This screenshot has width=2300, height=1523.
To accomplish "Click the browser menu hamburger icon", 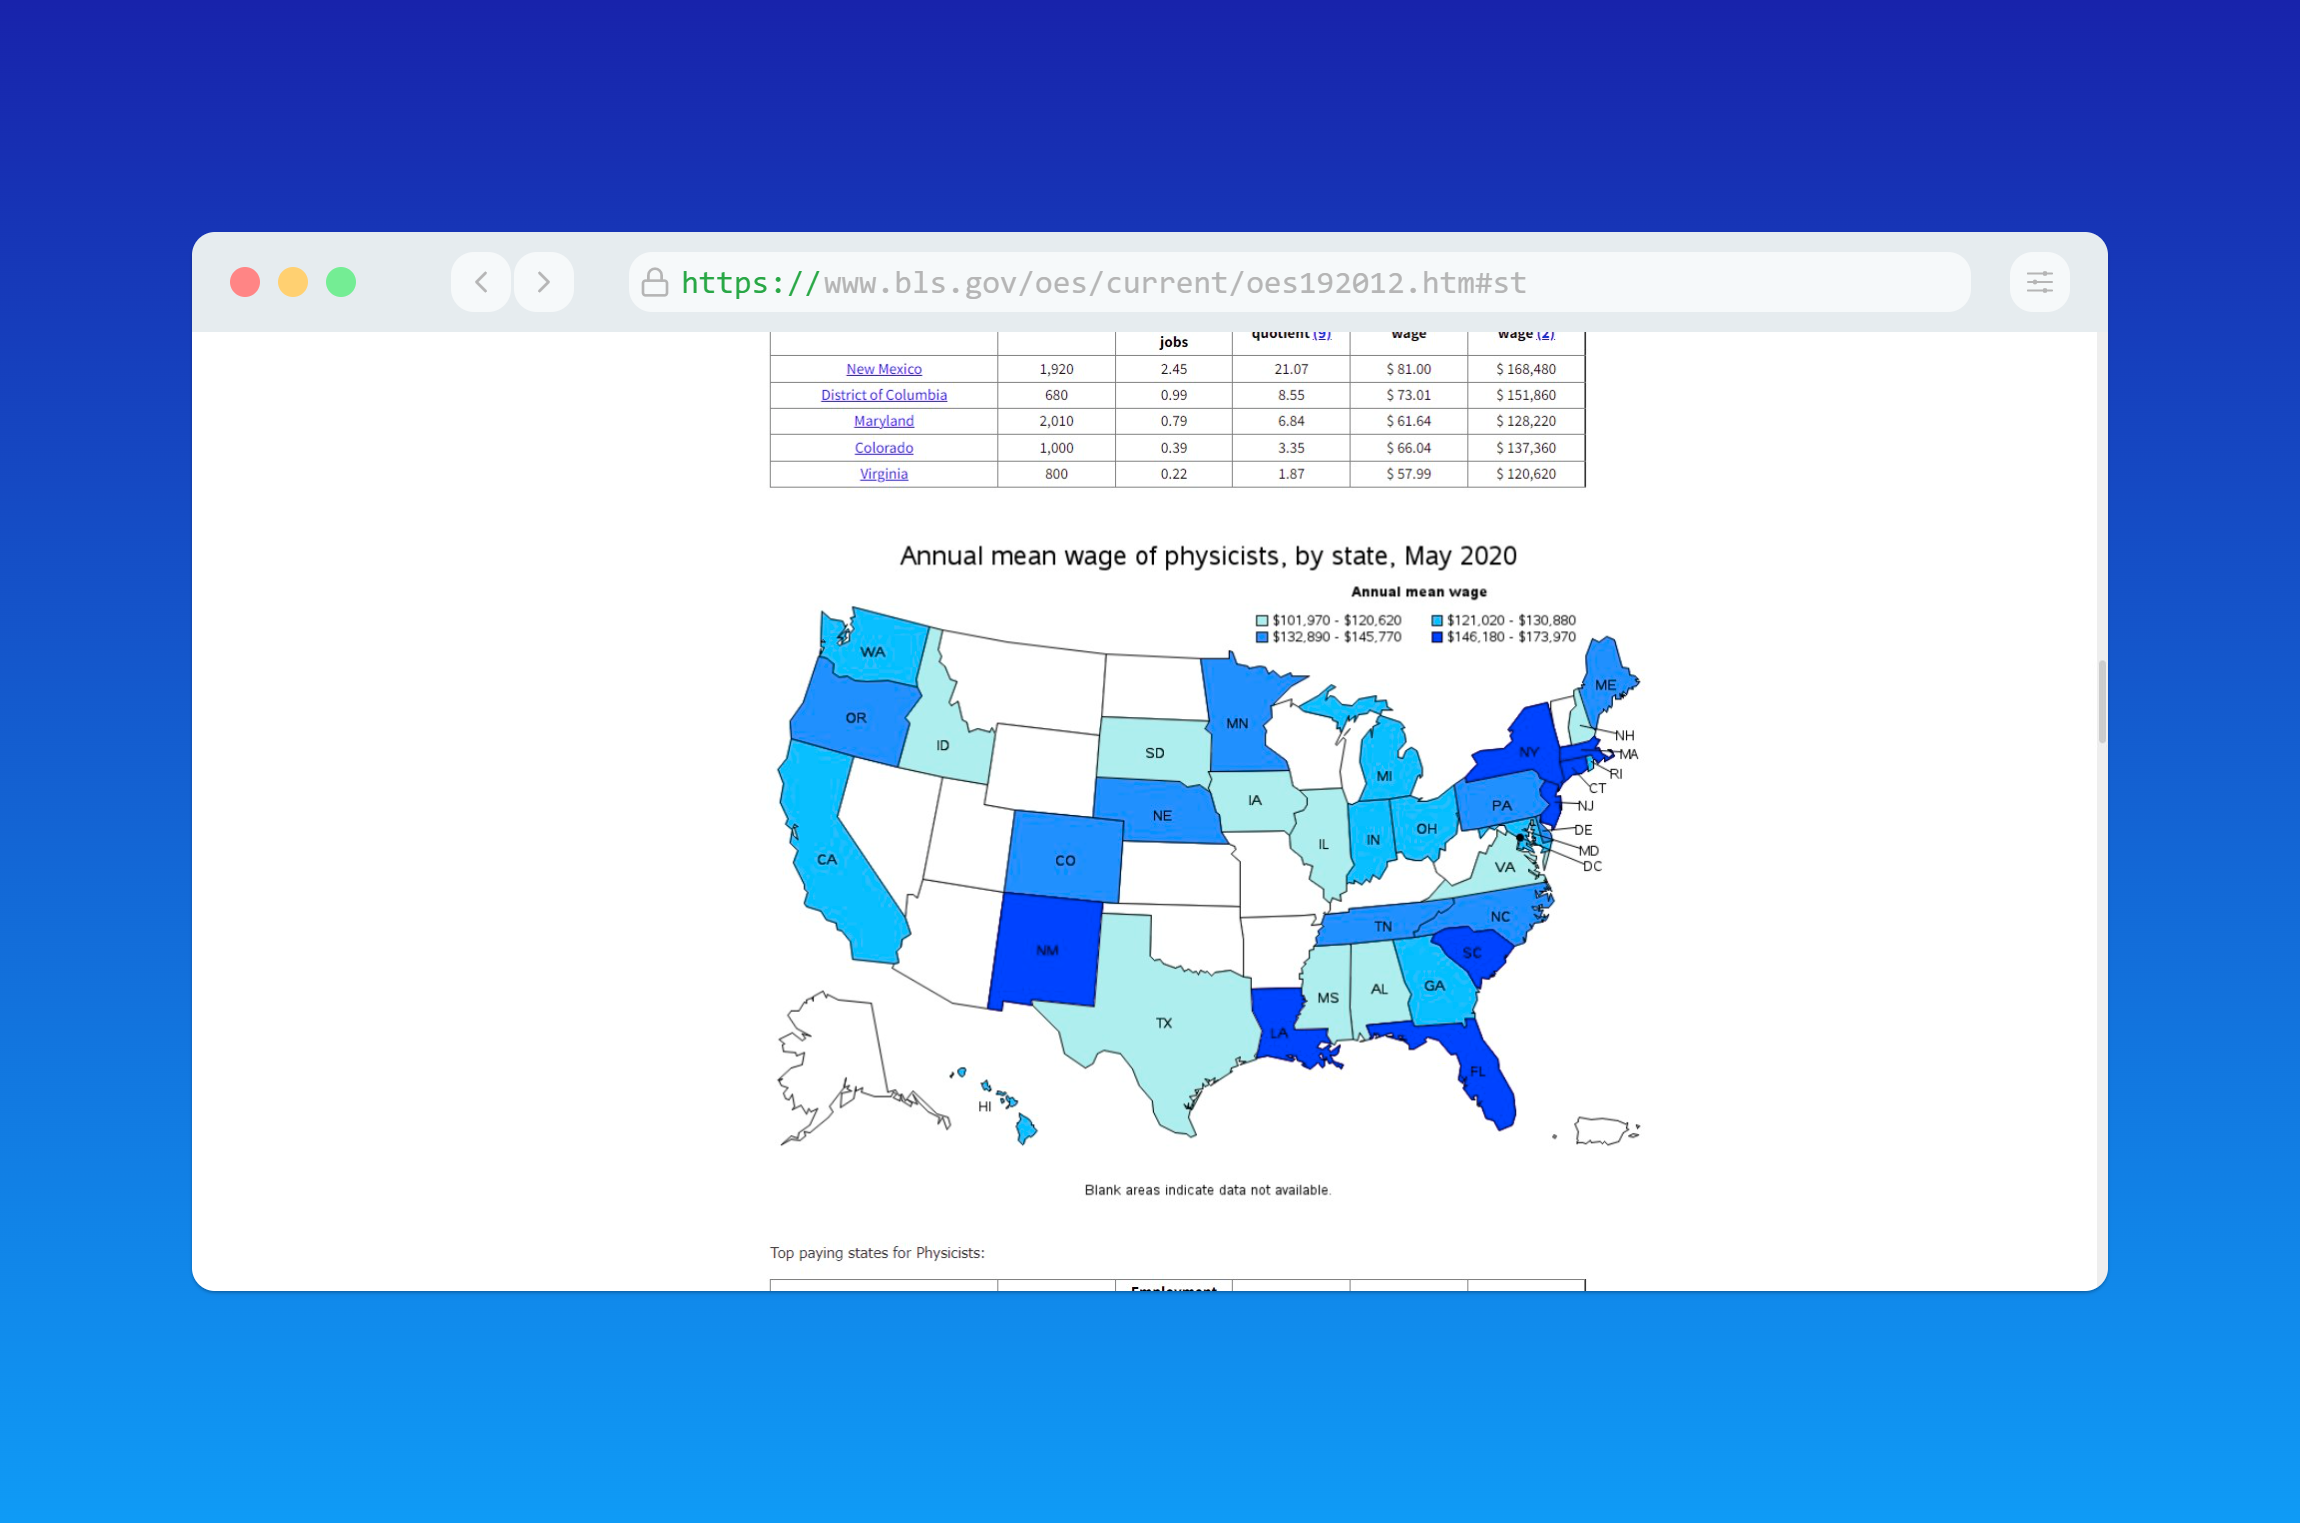I will click(2040, 282).
